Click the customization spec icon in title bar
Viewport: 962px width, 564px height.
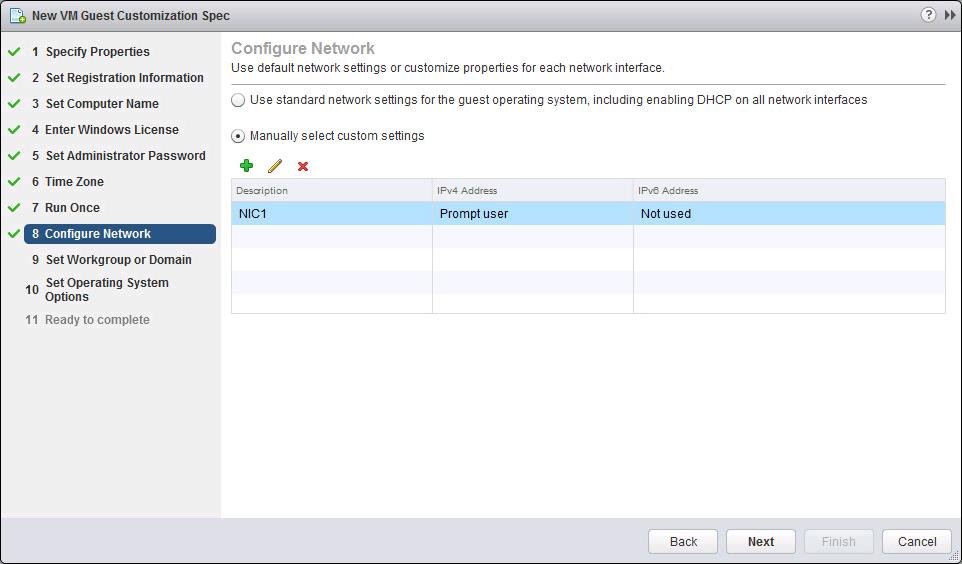(x=17, y=16)
